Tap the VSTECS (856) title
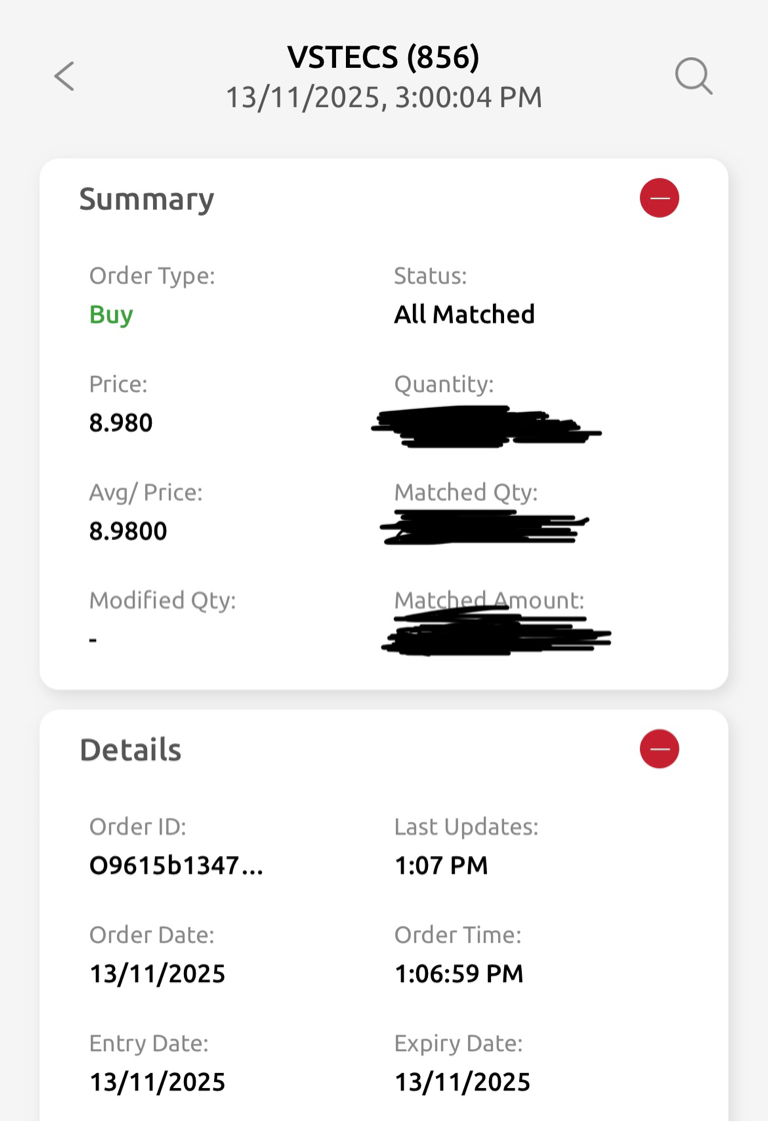 [x=383, y=58]
